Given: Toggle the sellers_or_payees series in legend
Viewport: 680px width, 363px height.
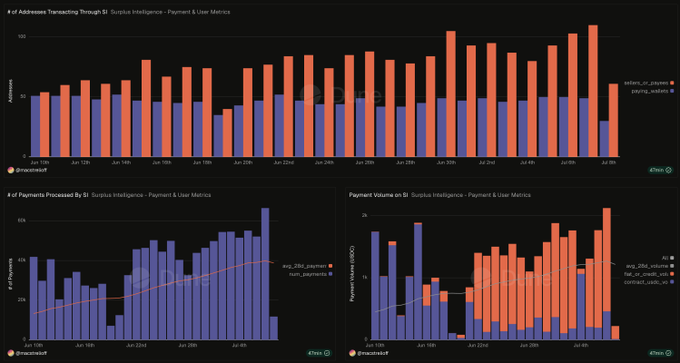Looking at the screenshot, I should pyautogui.click(x=649, y=82).
